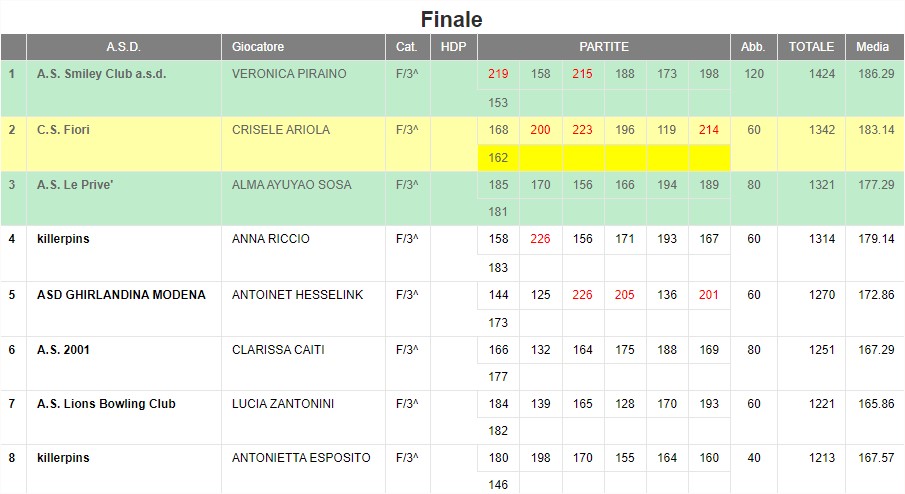Screen dimensions: 905x494
Task: Select player name CRISELE ARIOLA
Action: (281, 130)
